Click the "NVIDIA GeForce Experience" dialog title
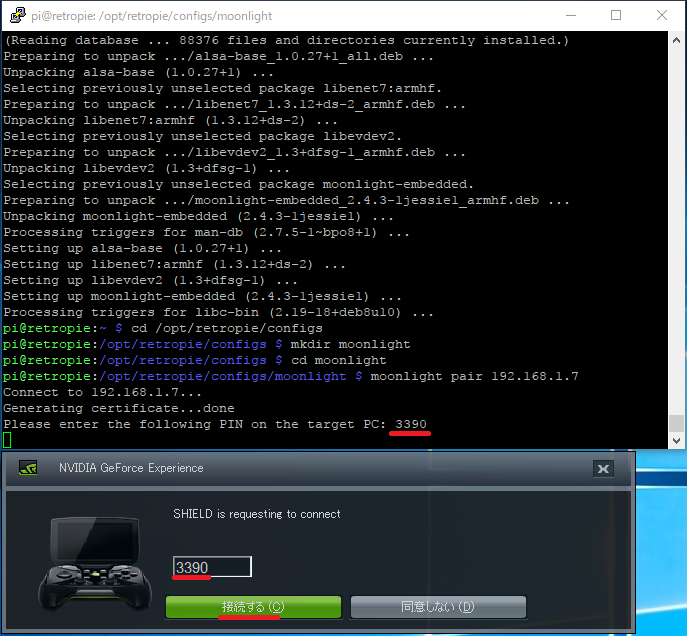687x636 pixels. tap(131, 468)
